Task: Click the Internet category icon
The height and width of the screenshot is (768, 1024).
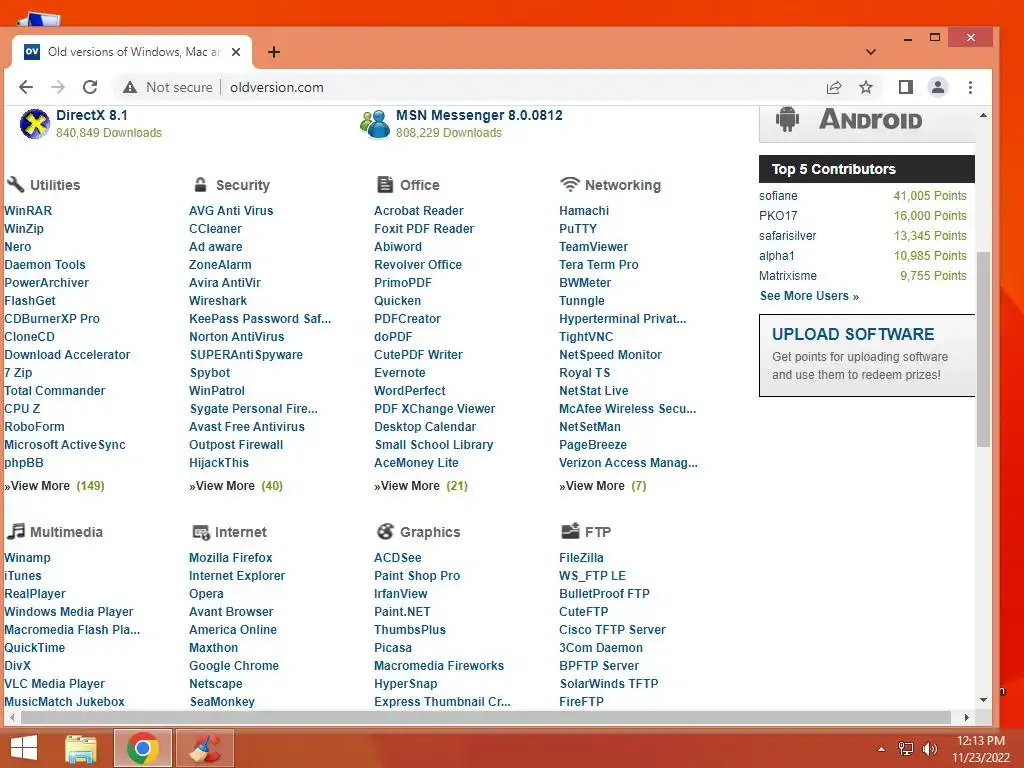Action: 200,532
